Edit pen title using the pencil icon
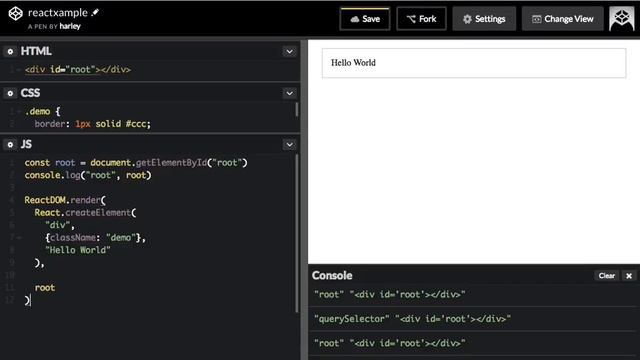The width and height of the screenshot is (640, 360). (x=95, y=12)
